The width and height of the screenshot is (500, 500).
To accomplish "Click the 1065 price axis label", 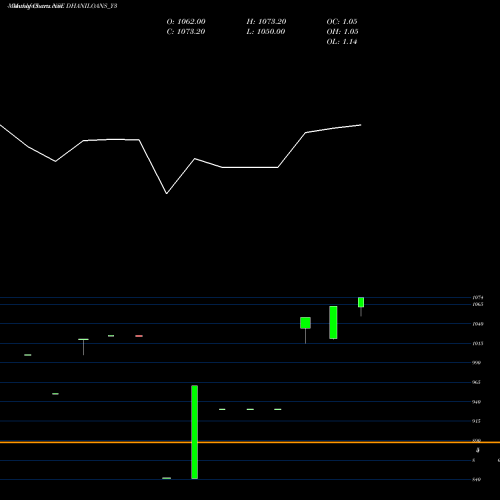I will (478, 304).
